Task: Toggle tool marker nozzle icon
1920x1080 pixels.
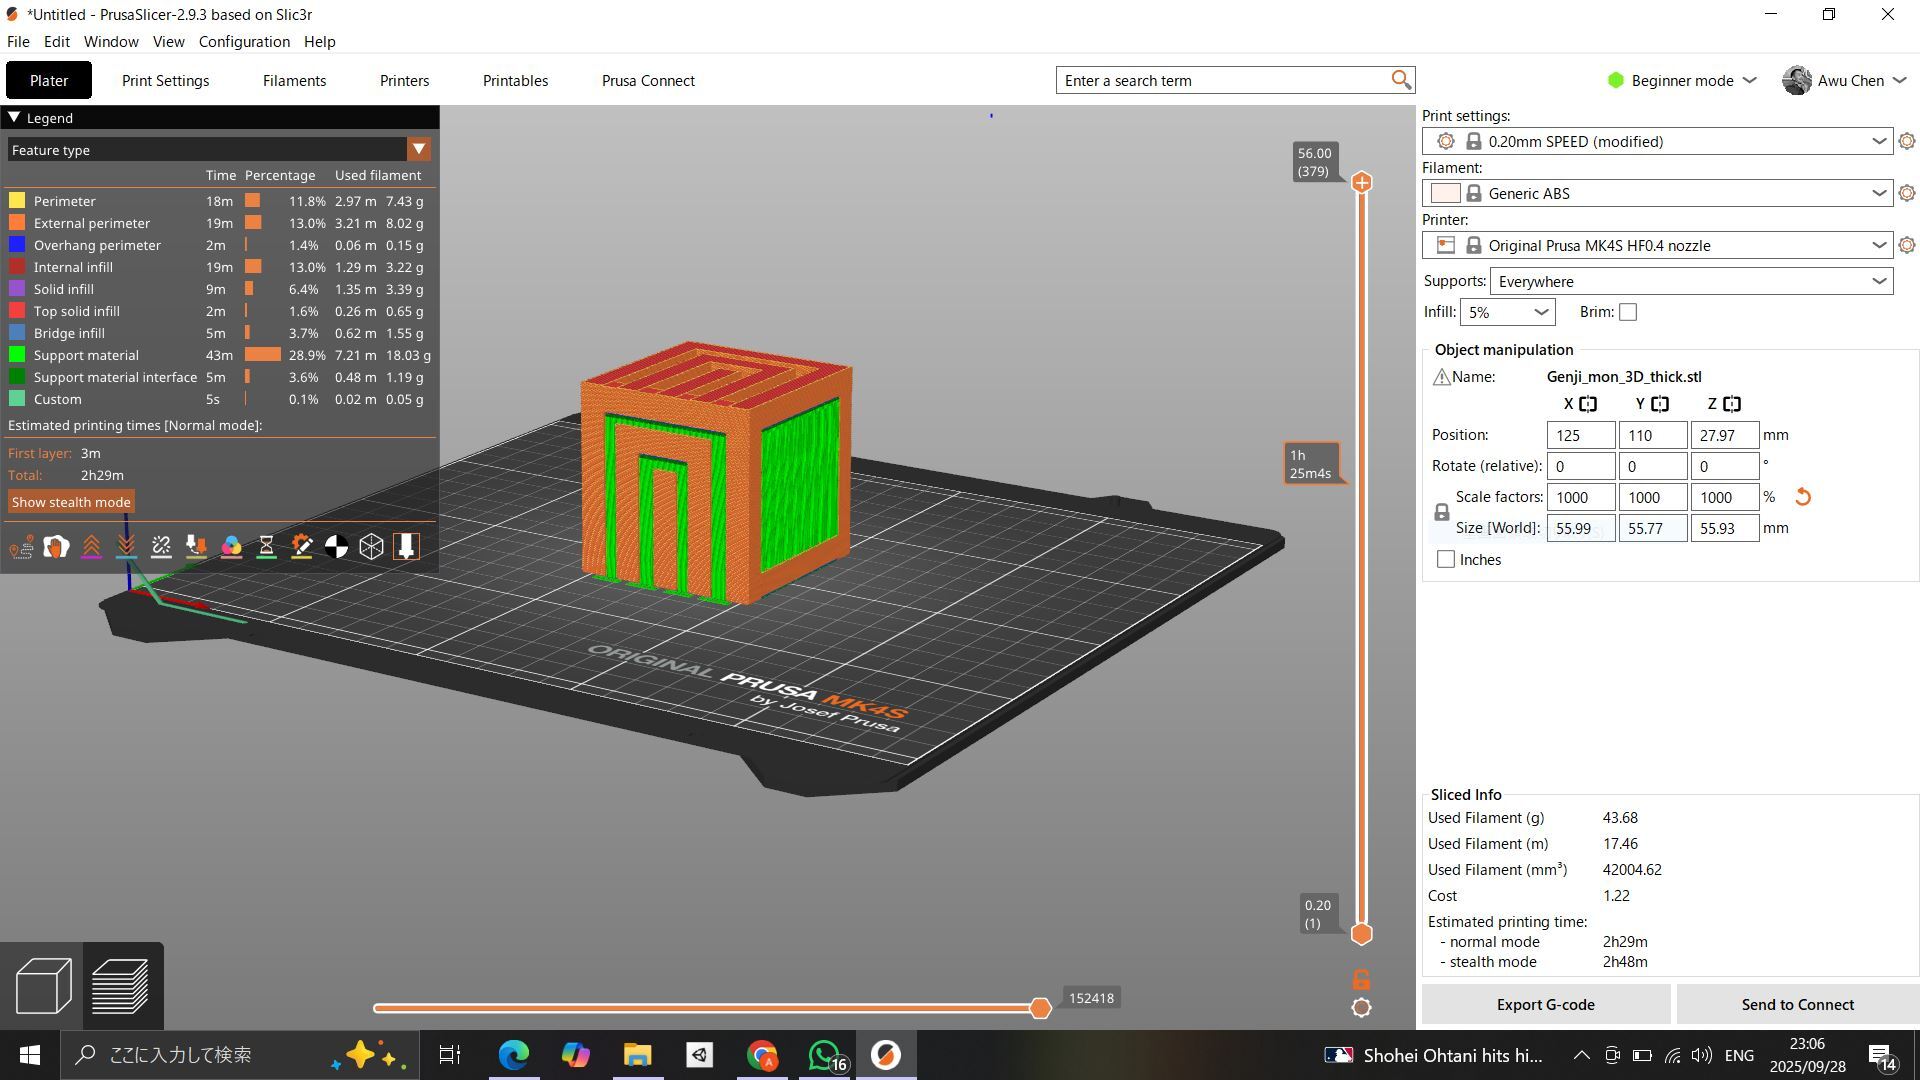Action: (406, 547)
